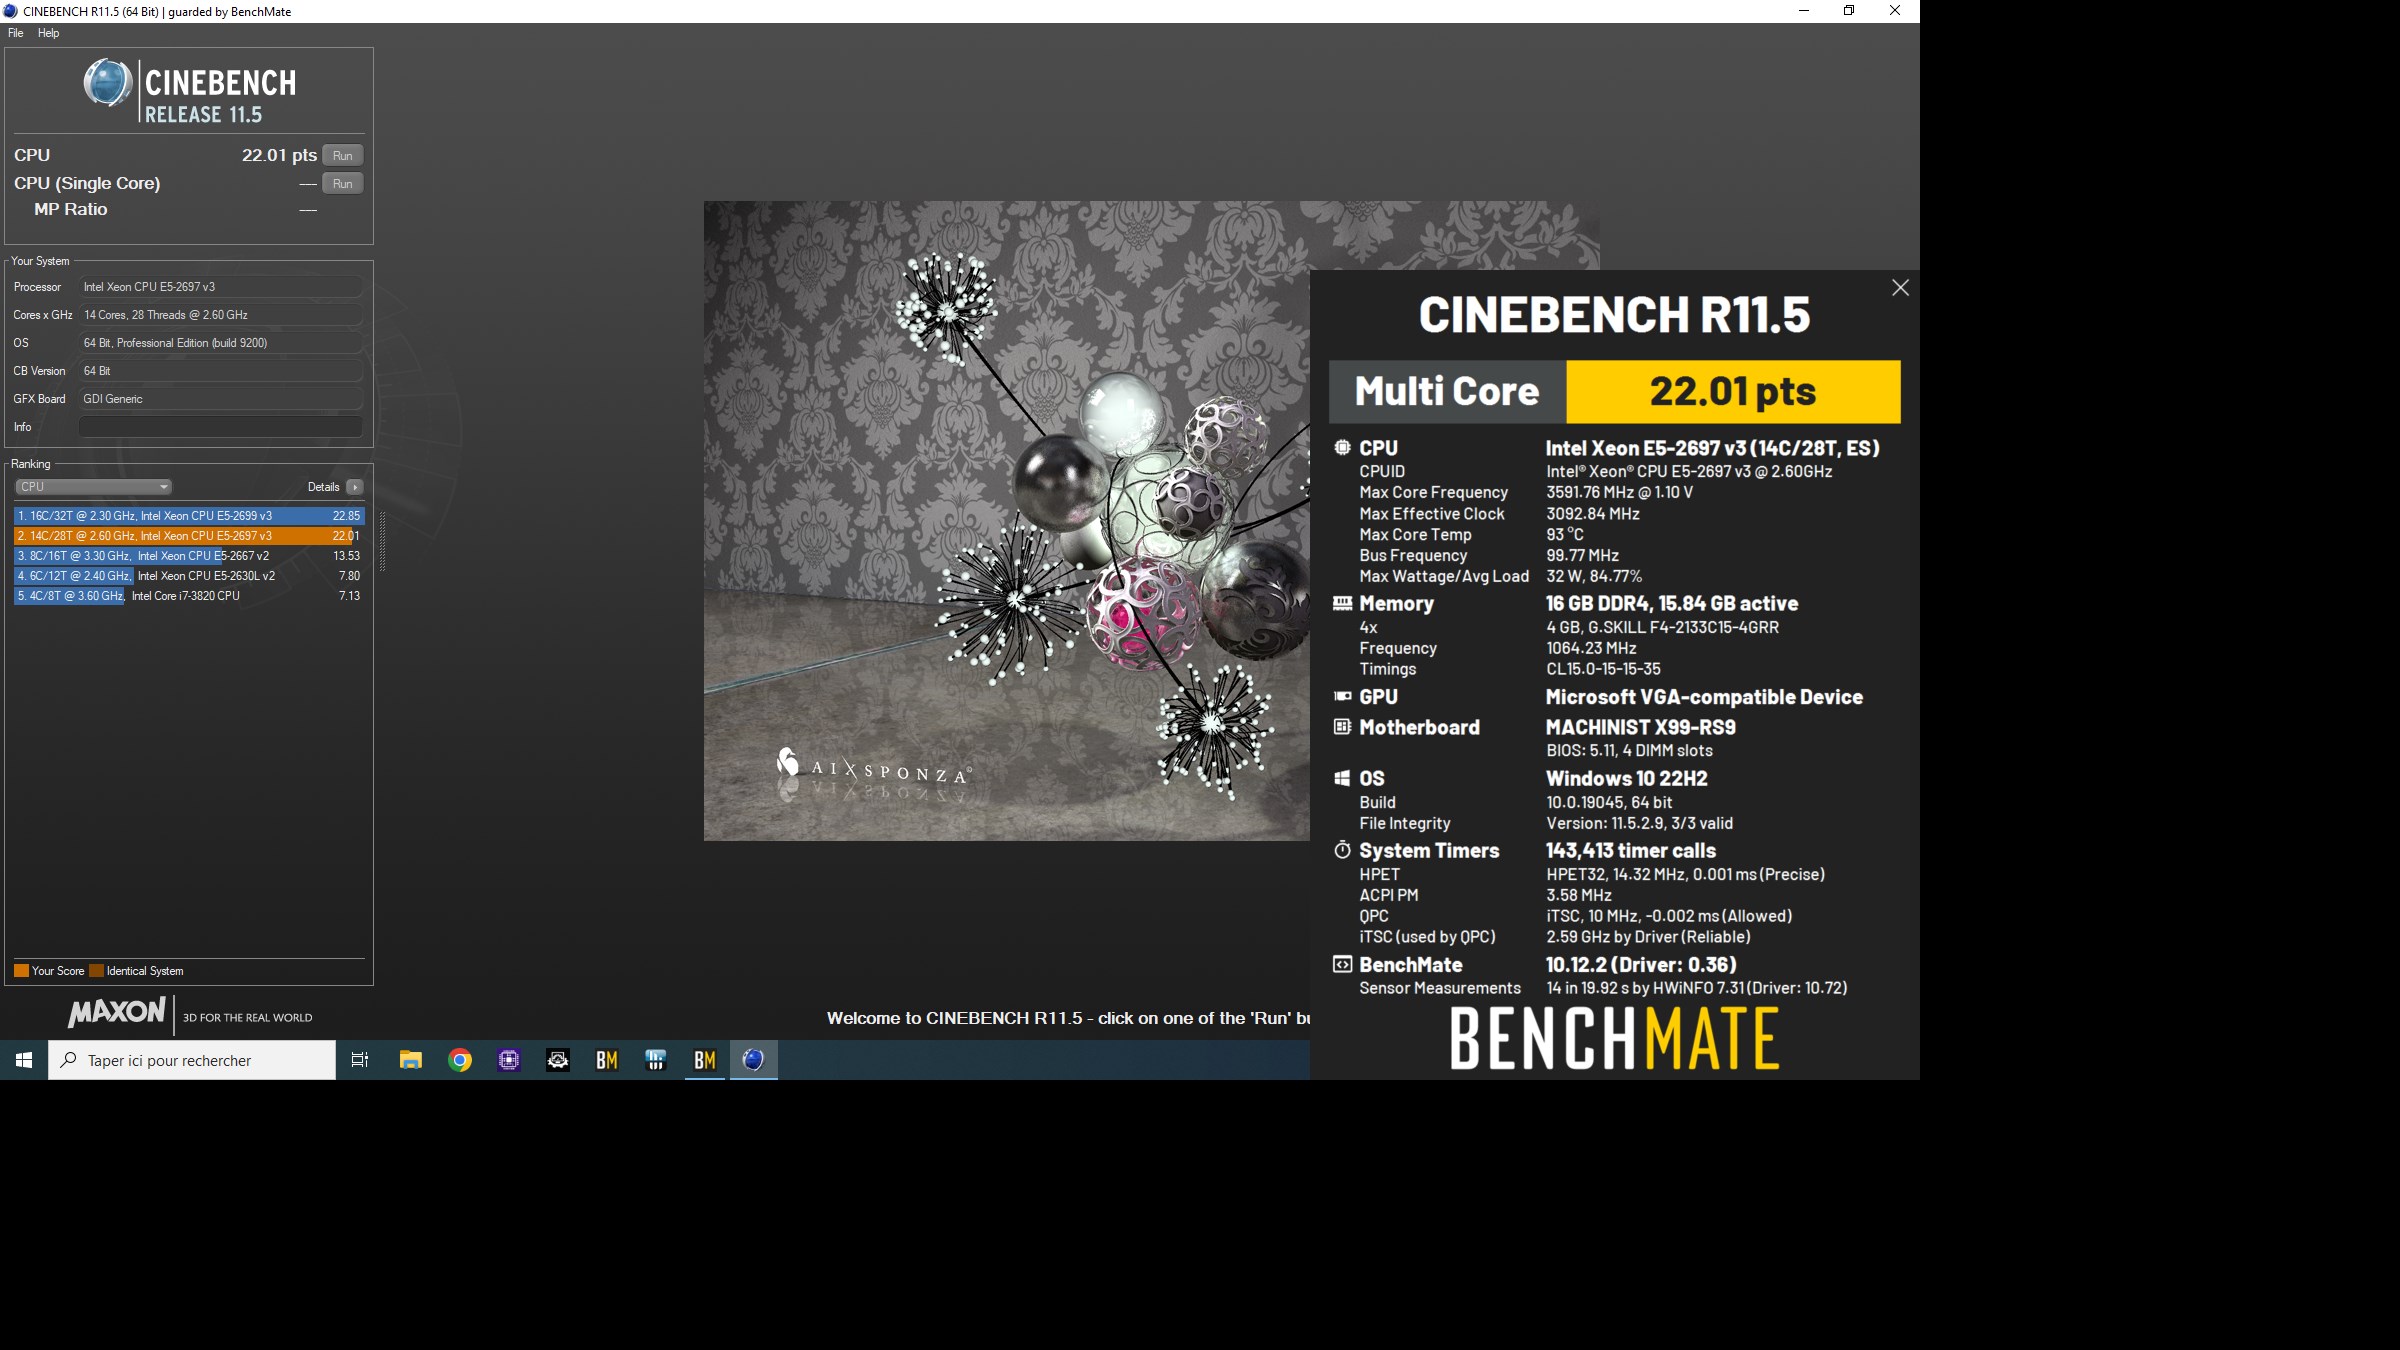
Task: Click the Timings CL15.0-15-15-35 value
Action: tap(1603, 669)
